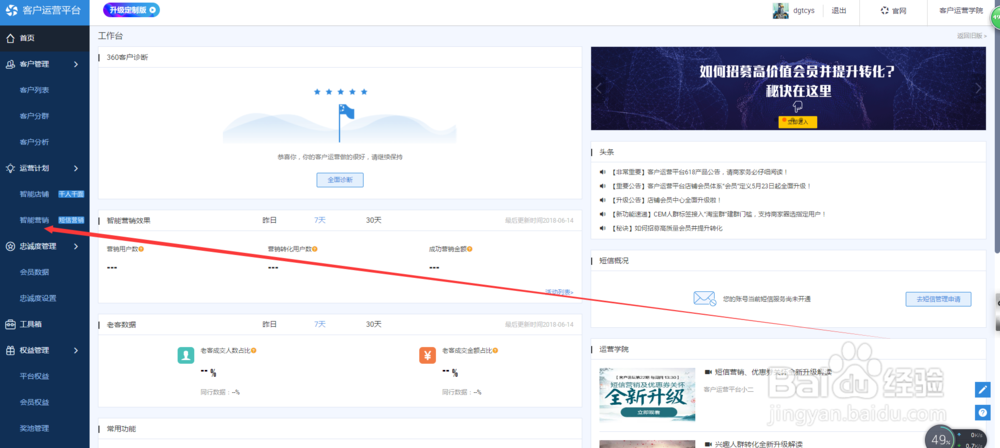The width and height of the screenshot is (1000, 448).
Task: Click the 去短信管理申请 button
Action: [x=939, y=299]
